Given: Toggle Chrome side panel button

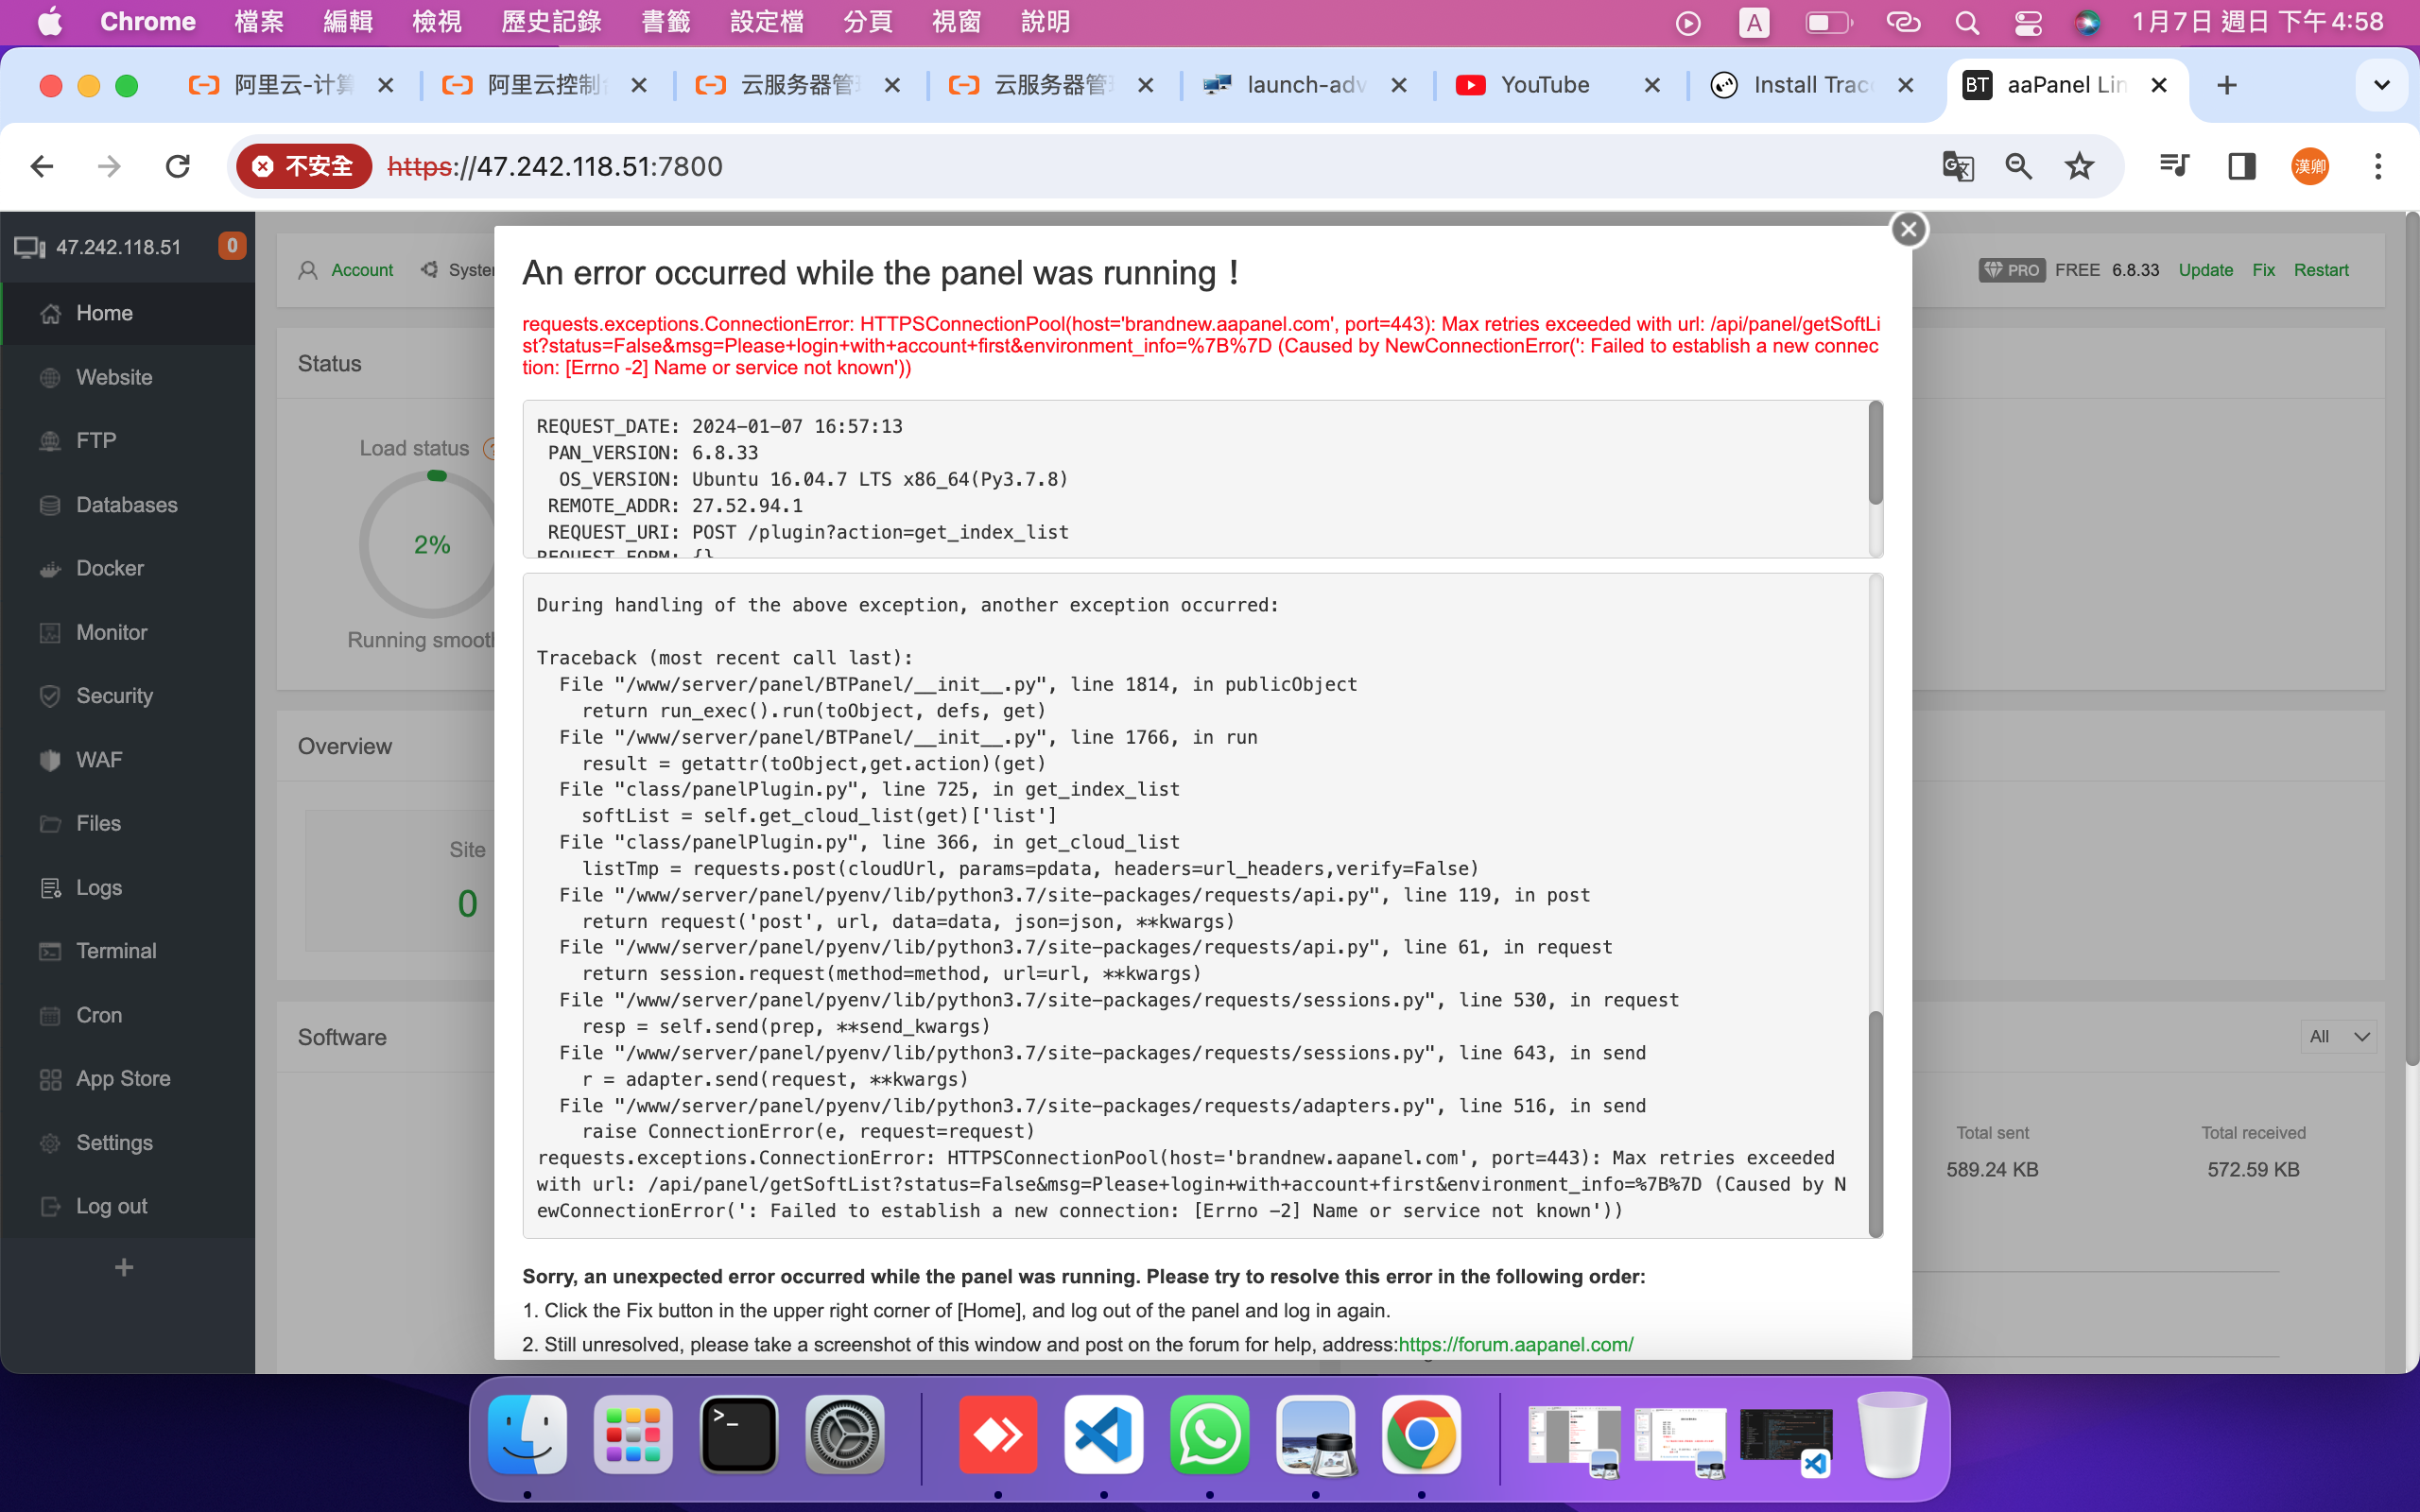Looking at the screenshot, I should [2241, 166].
